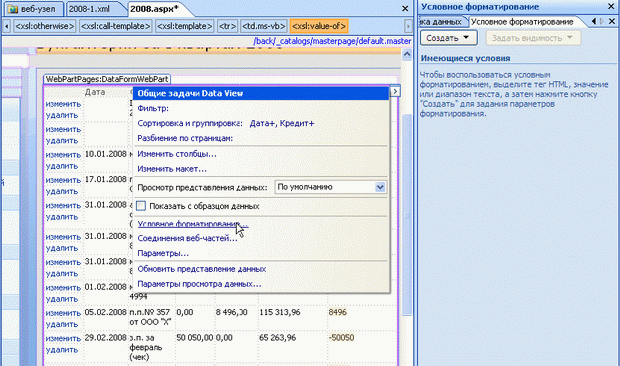620x366 pixels.
Task: Click изменить link for 10.01.2008 row
Action: tap(63, 155)
